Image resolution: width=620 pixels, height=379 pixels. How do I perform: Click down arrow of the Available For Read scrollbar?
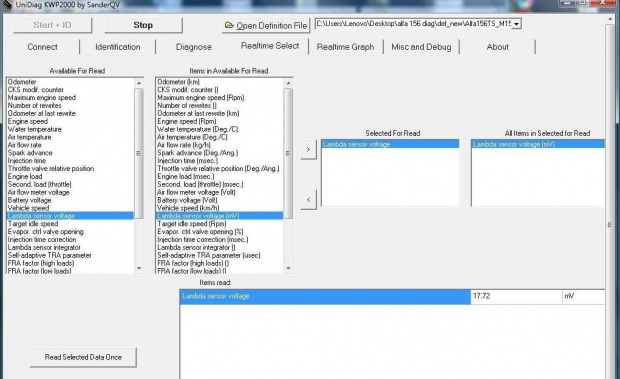point(139,268)
